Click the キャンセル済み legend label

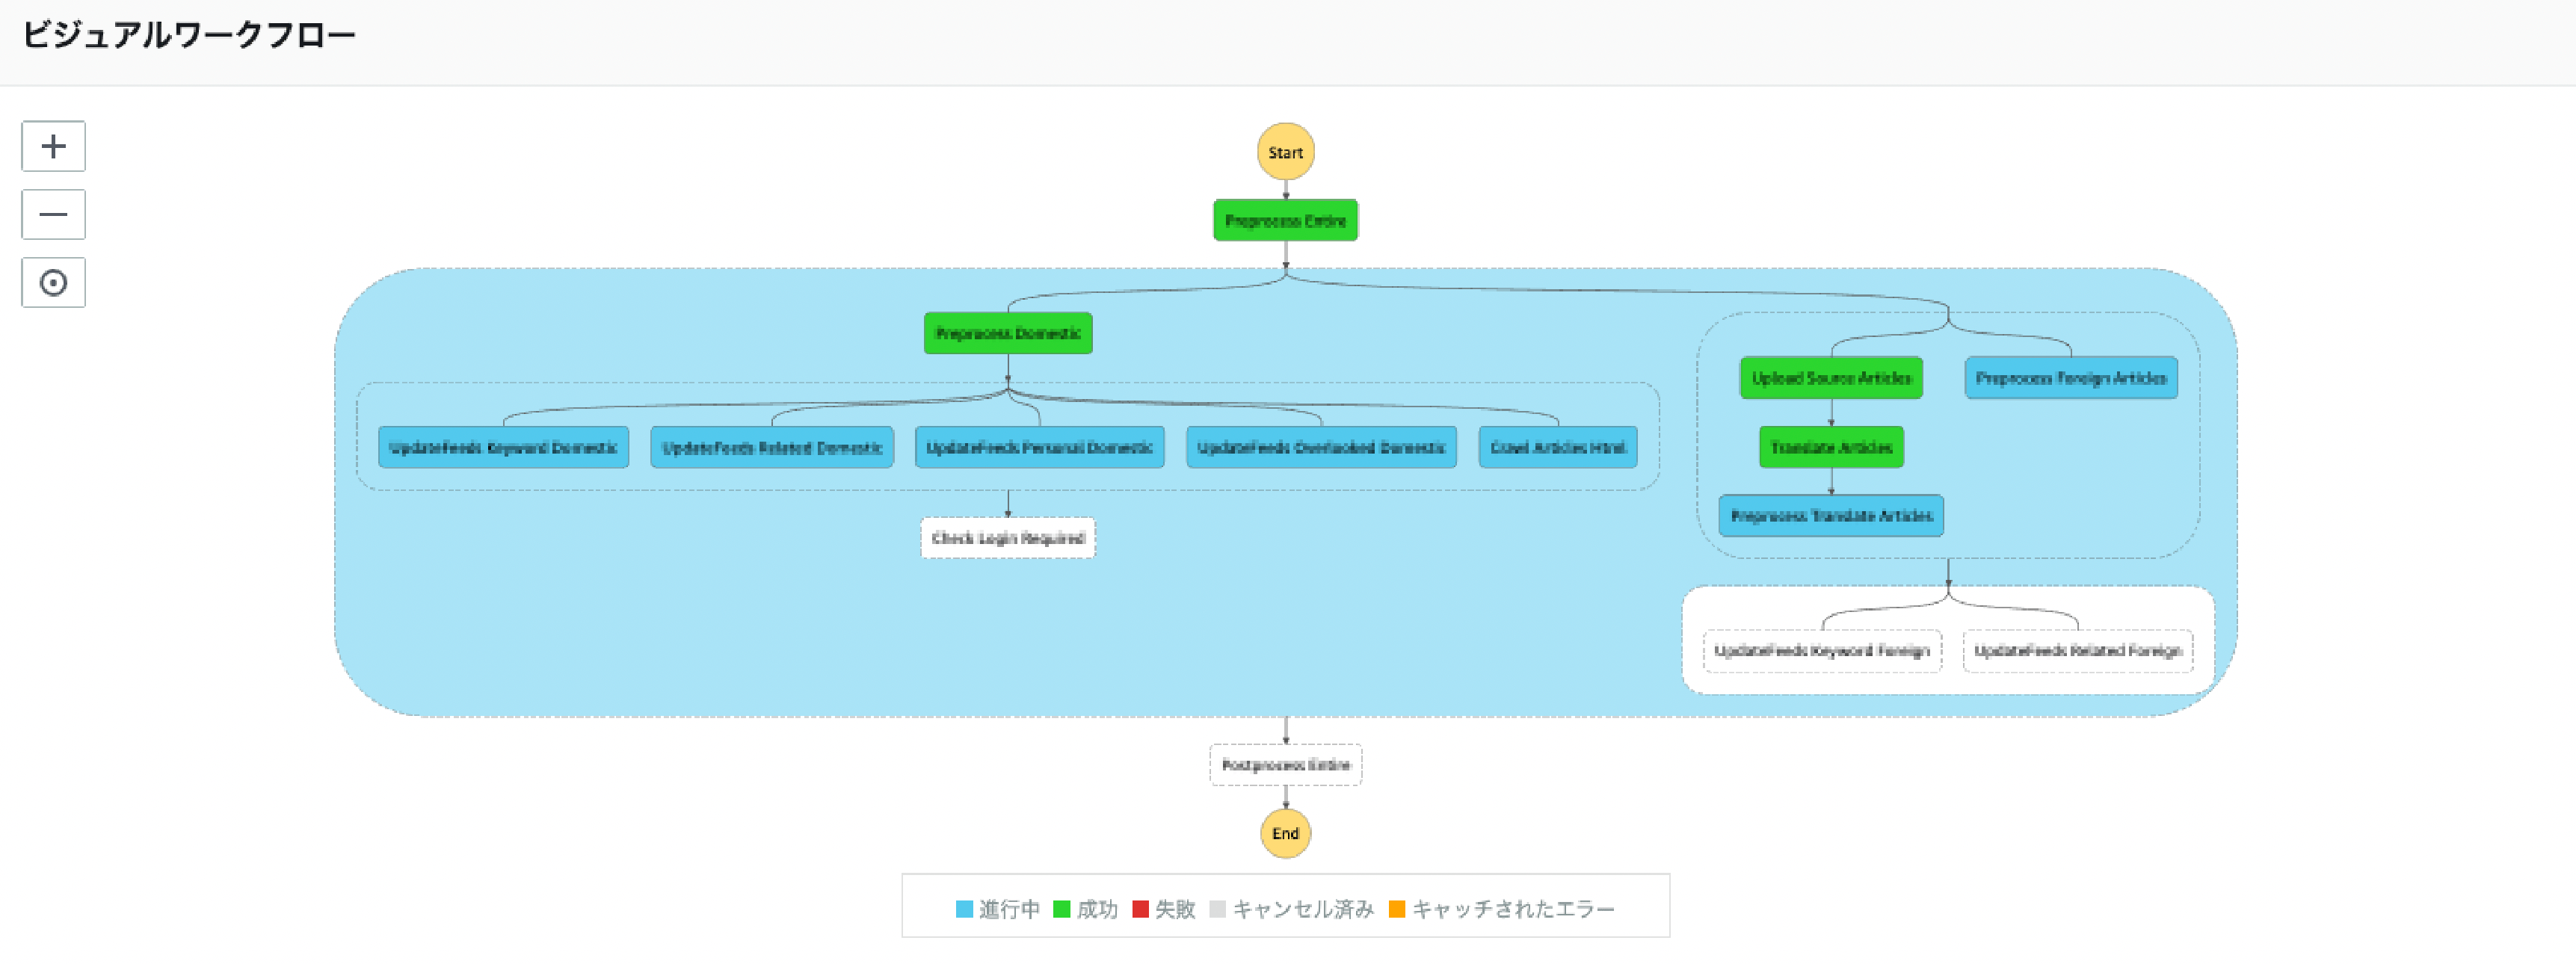tap(1303, 909)
